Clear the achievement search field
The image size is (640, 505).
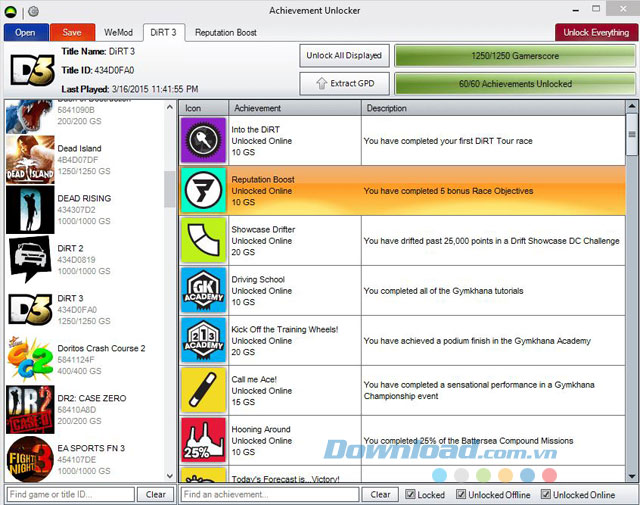click(x=380, y=494)
